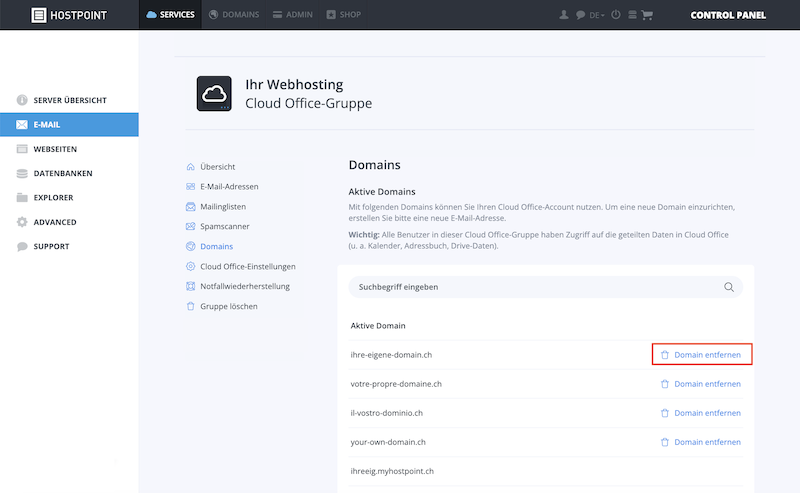
Task: Open Cloud Office-Einstellungen link
Action: click(247, 266)
